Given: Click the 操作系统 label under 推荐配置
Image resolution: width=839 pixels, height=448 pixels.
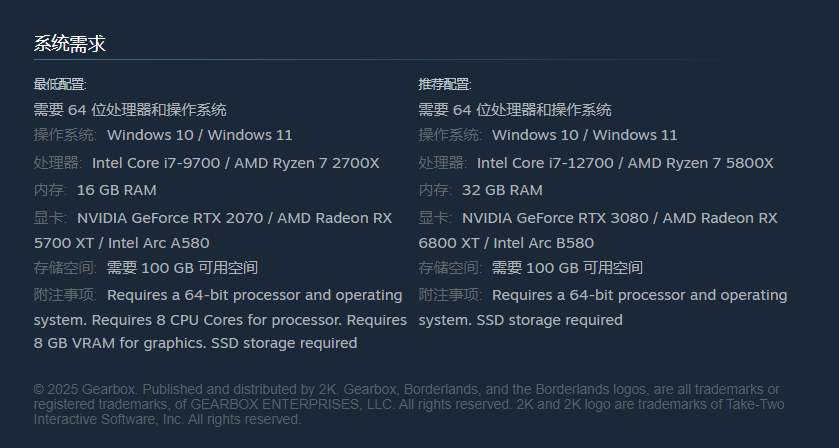Looking at the screenshot, I should click(450, 135).
